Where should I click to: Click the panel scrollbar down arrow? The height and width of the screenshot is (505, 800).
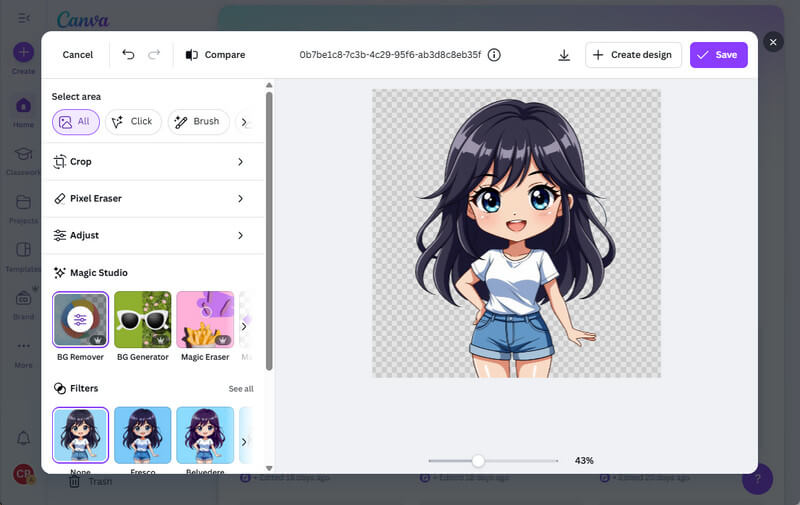(x=269, y=468)
